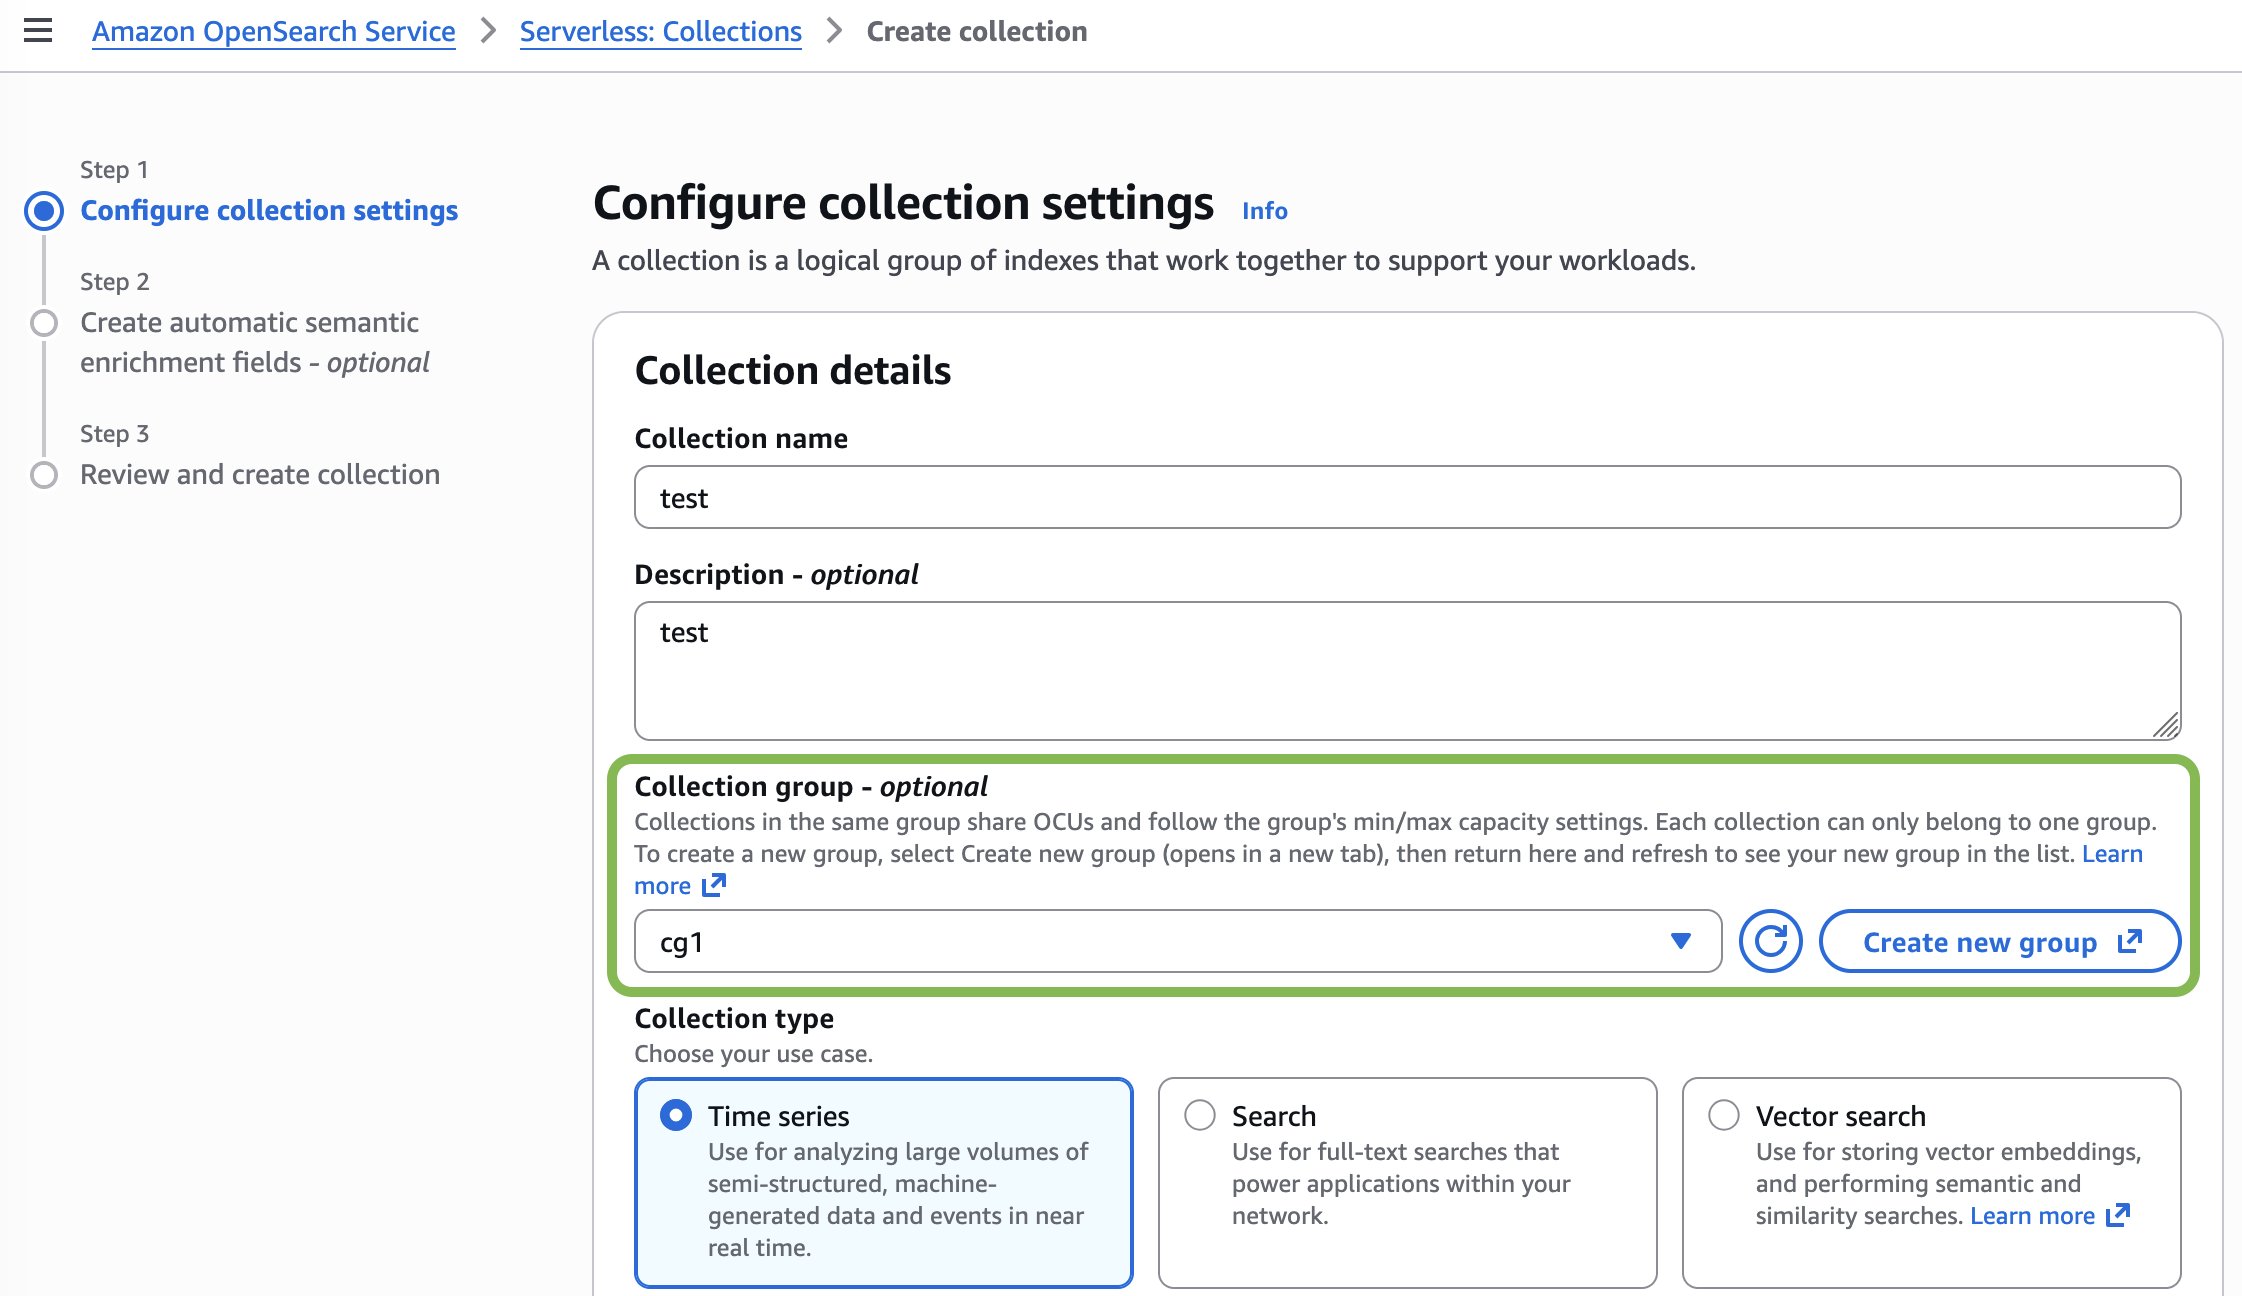Image resolution: width=2242 pixels, height=1296 pixels.
Task: Open the hamburger navigation menu
Action: (x=38, y=31)
